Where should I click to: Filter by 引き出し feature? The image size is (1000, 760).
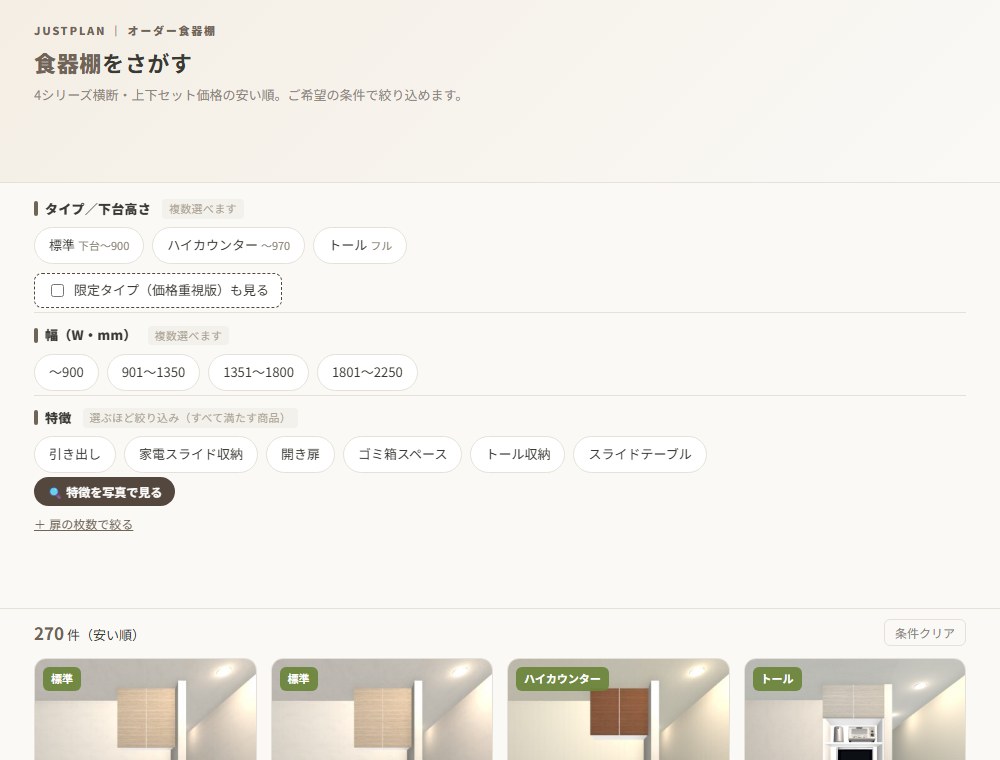(x=75, y=455)
